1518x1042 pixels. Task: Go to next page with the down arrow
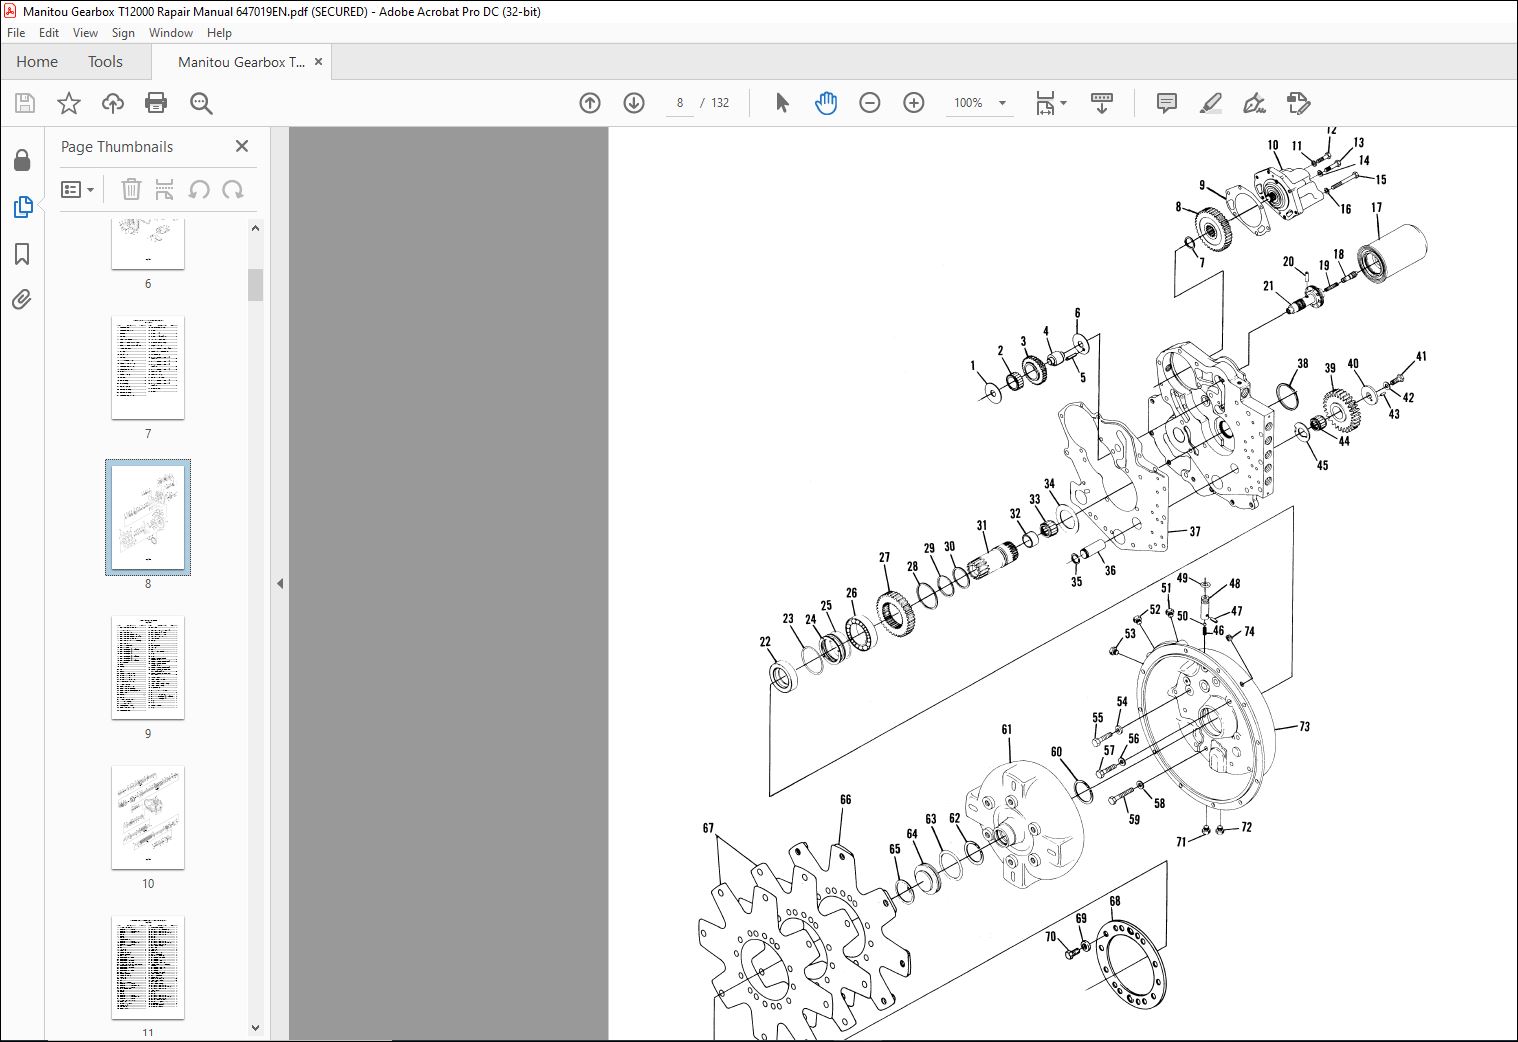coord(634,103)
